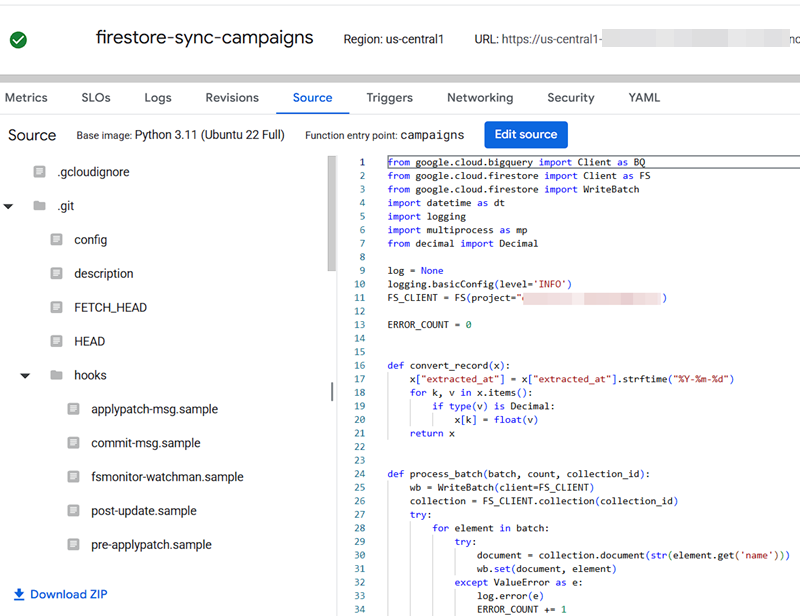The width and height of the screenshot is (800, 616).
Task: Click the Edit source button
Action: 526,134
